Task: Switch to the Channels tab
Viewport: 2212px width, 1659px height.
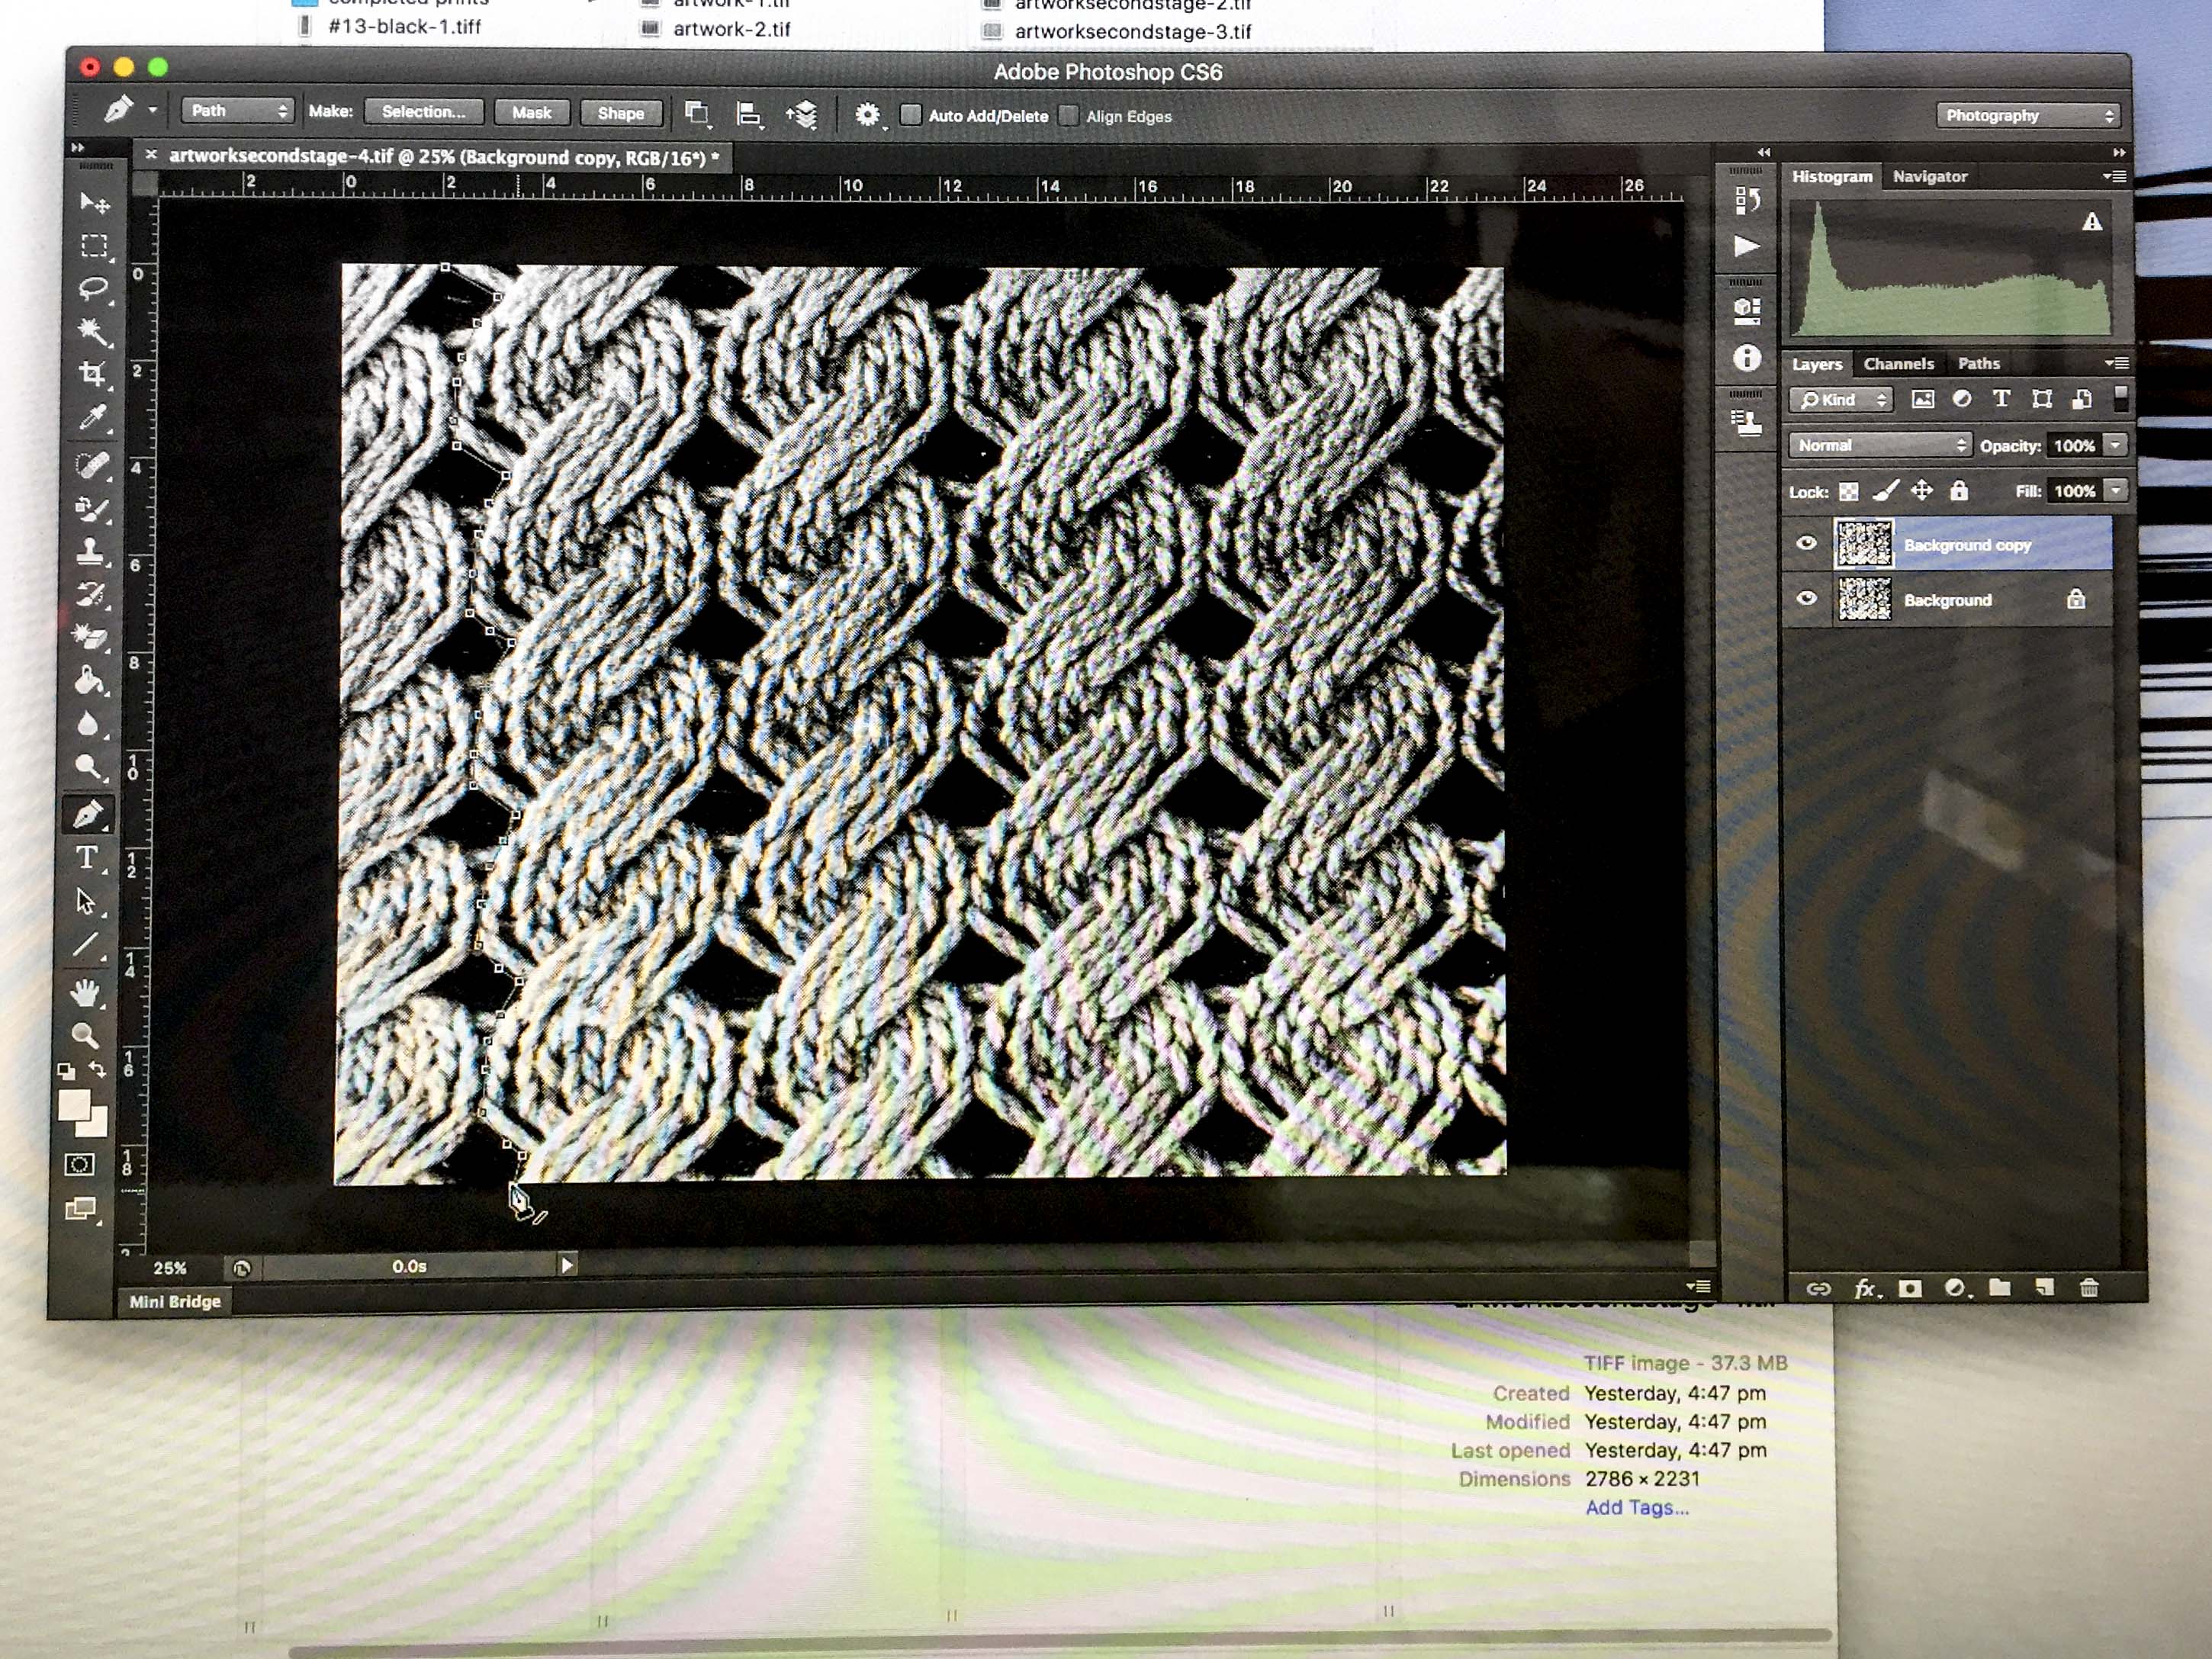Action: [1898, 363]
